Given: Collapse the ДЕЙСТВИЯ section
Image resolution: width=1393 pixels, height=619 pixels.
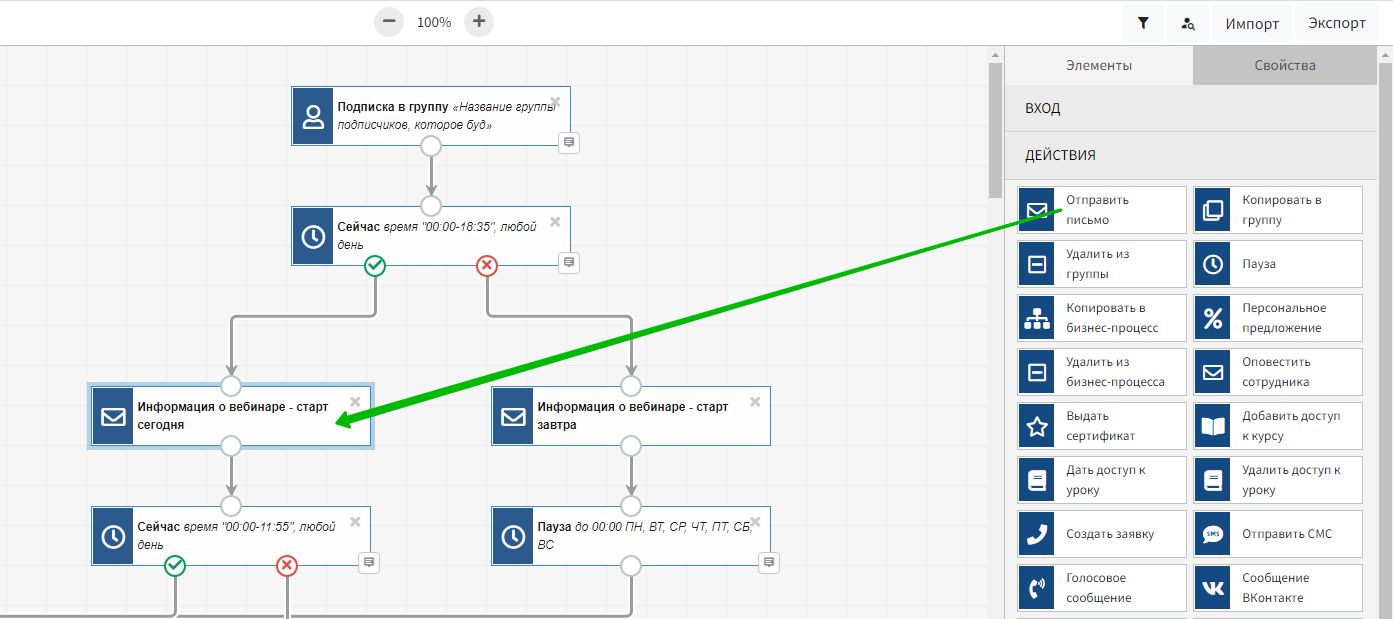Looking at the screenshot, I should 1190,155.
